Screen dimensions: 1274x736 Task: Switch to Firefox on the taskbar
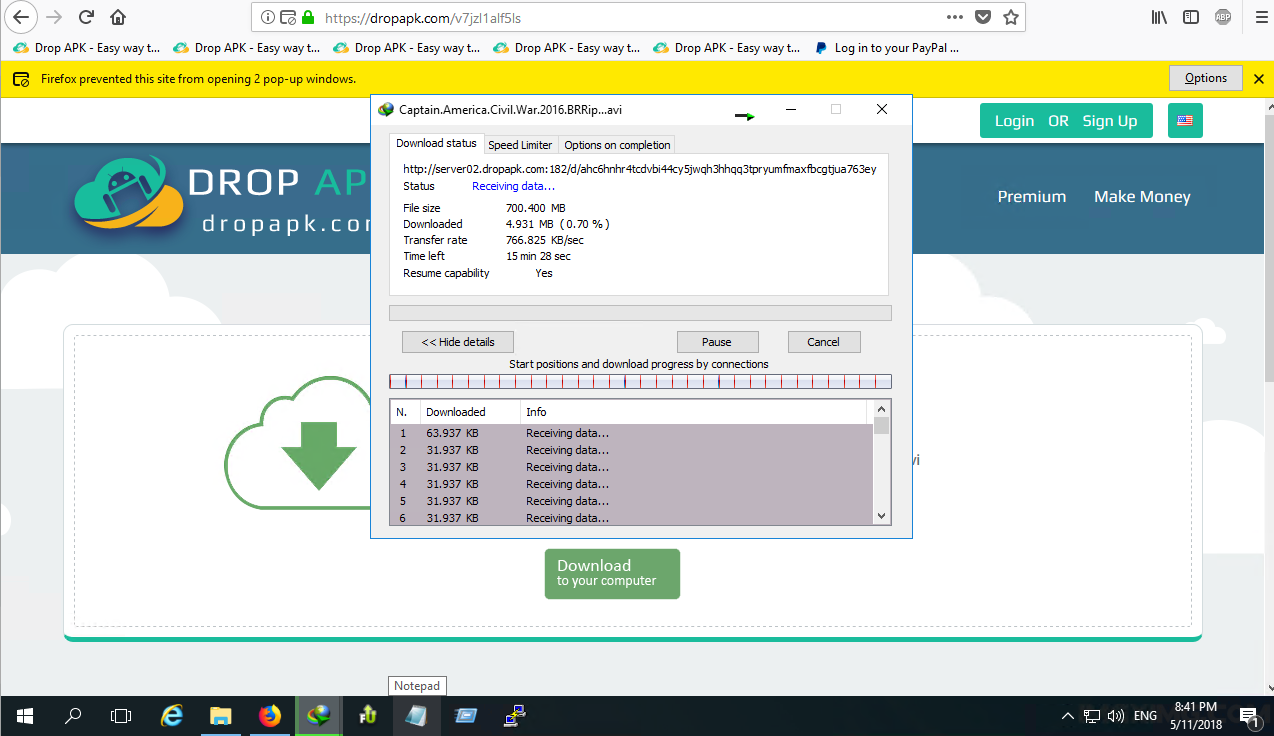(x=270, y=716)
